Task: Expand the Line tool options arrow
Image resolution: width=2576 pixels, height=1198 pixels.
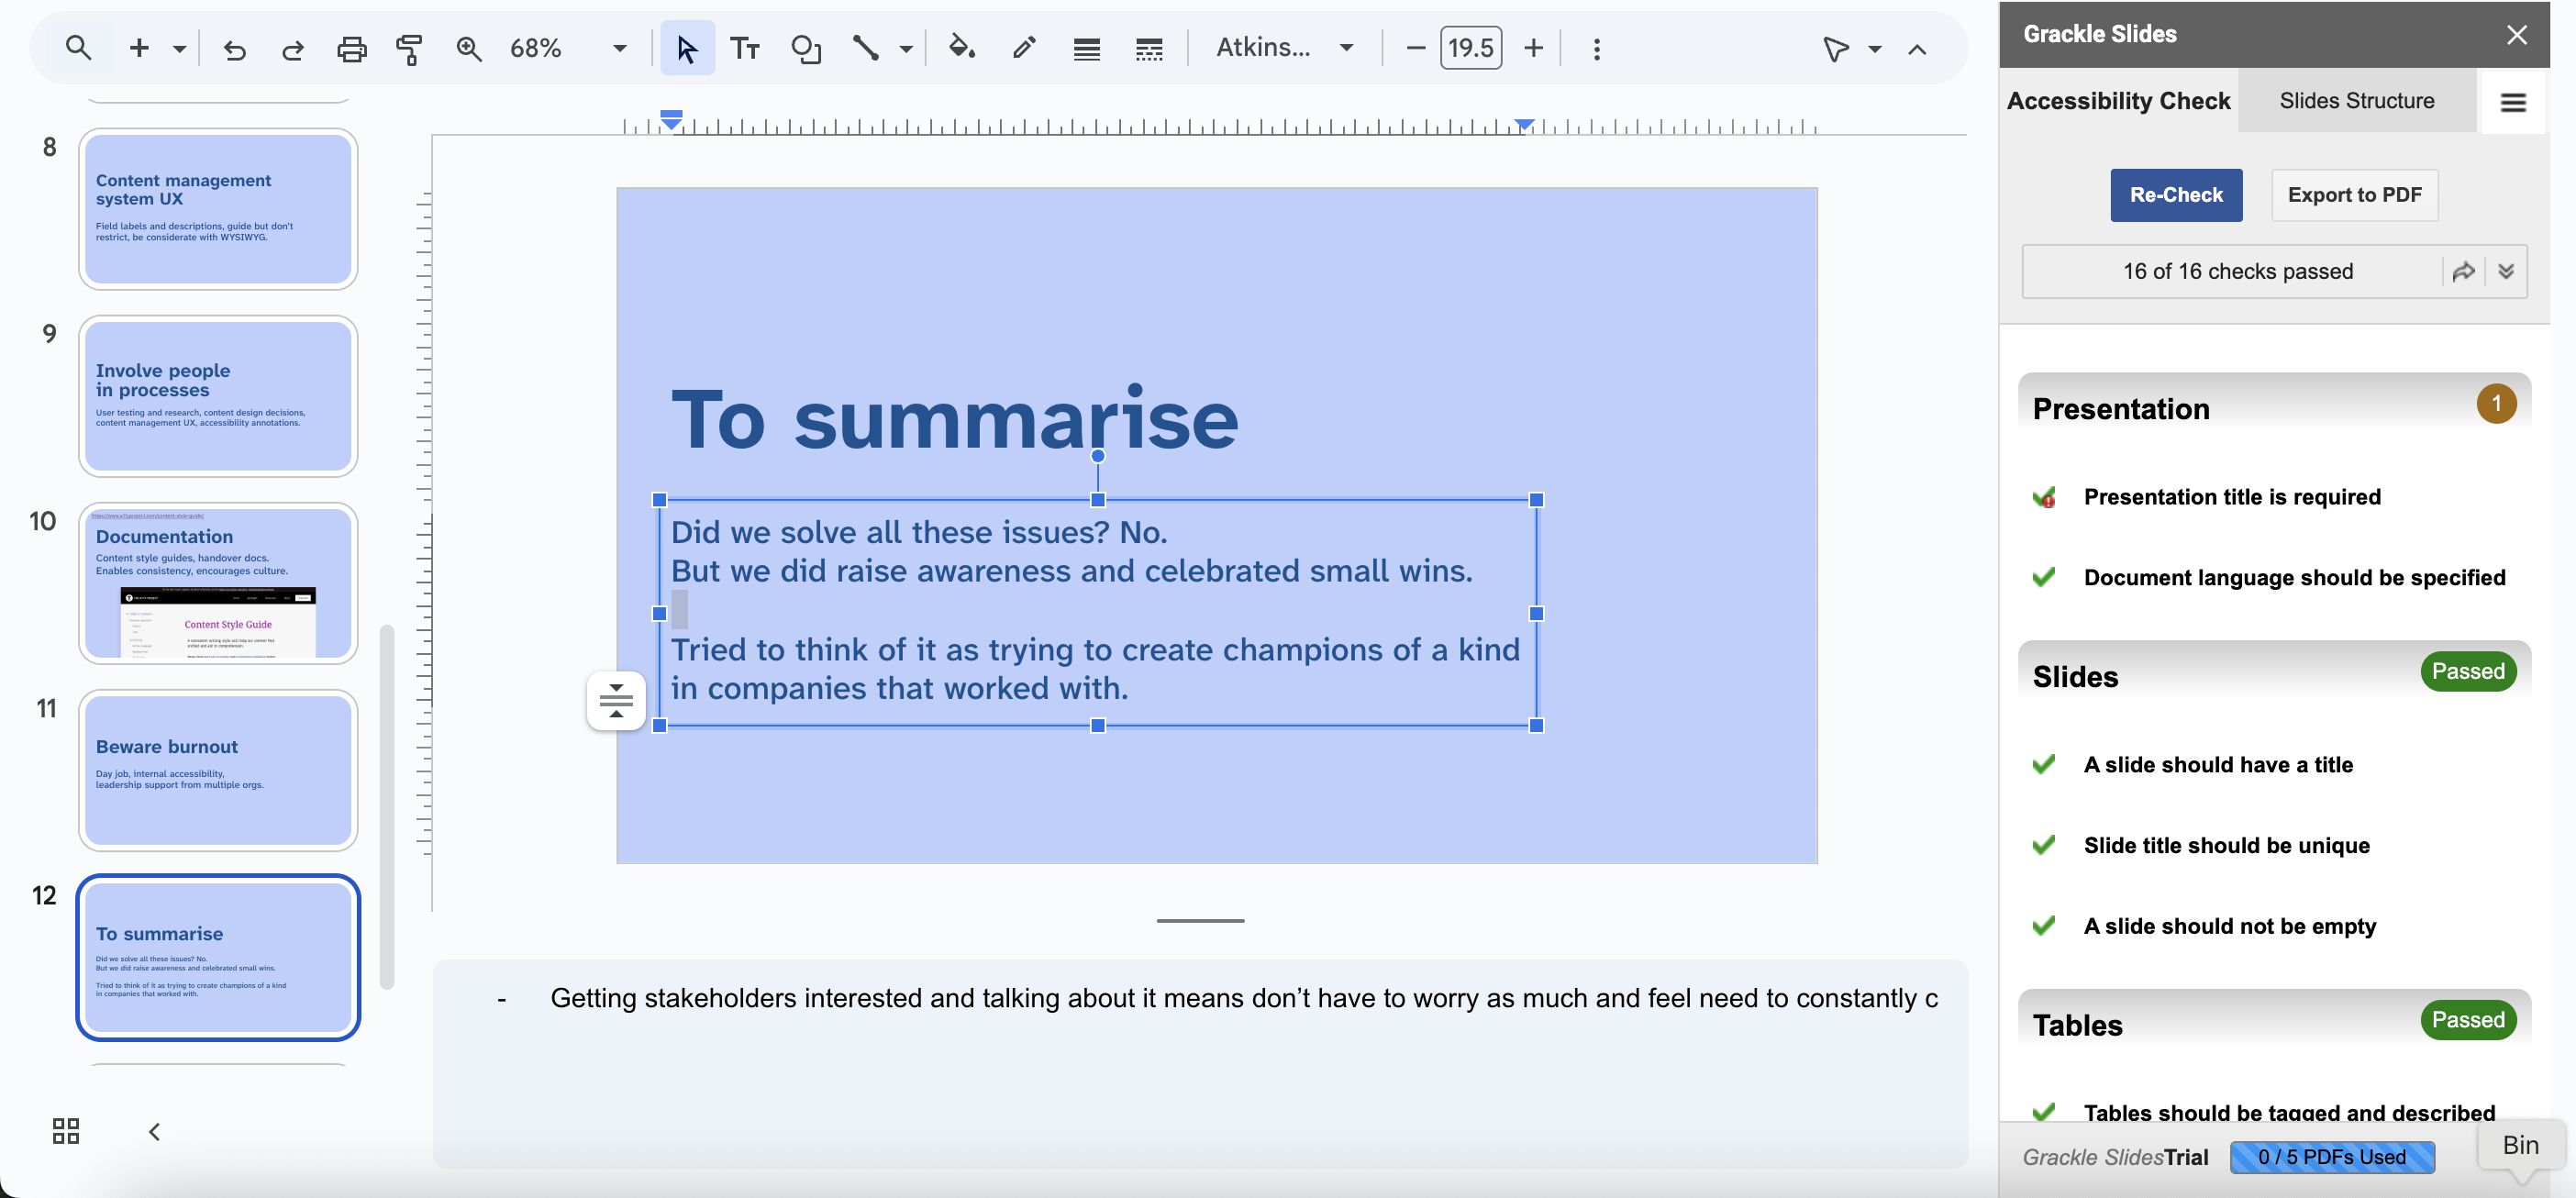Action: click(x=905, y=47)
